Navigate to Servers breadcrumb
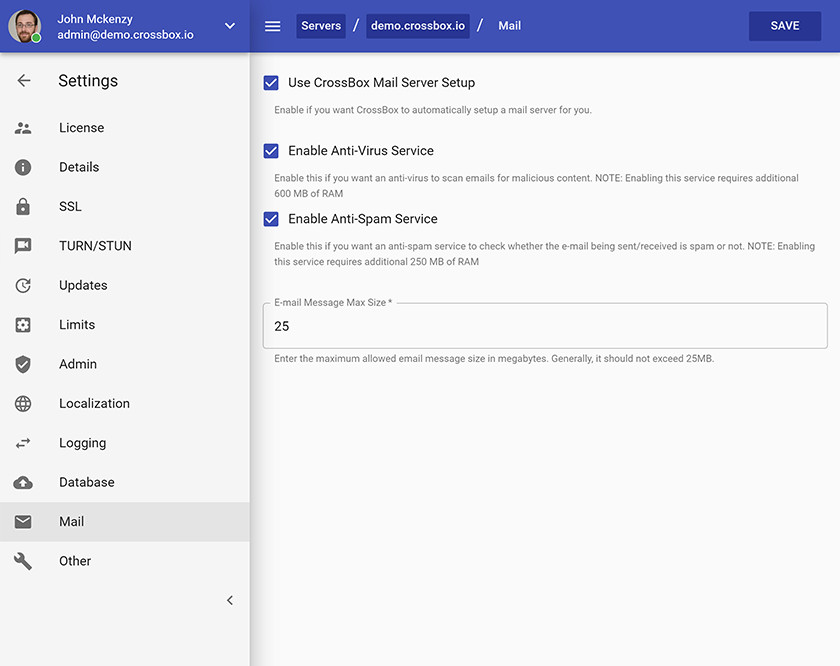The height and width of the screenshot is (666, 840). [321, 26]
